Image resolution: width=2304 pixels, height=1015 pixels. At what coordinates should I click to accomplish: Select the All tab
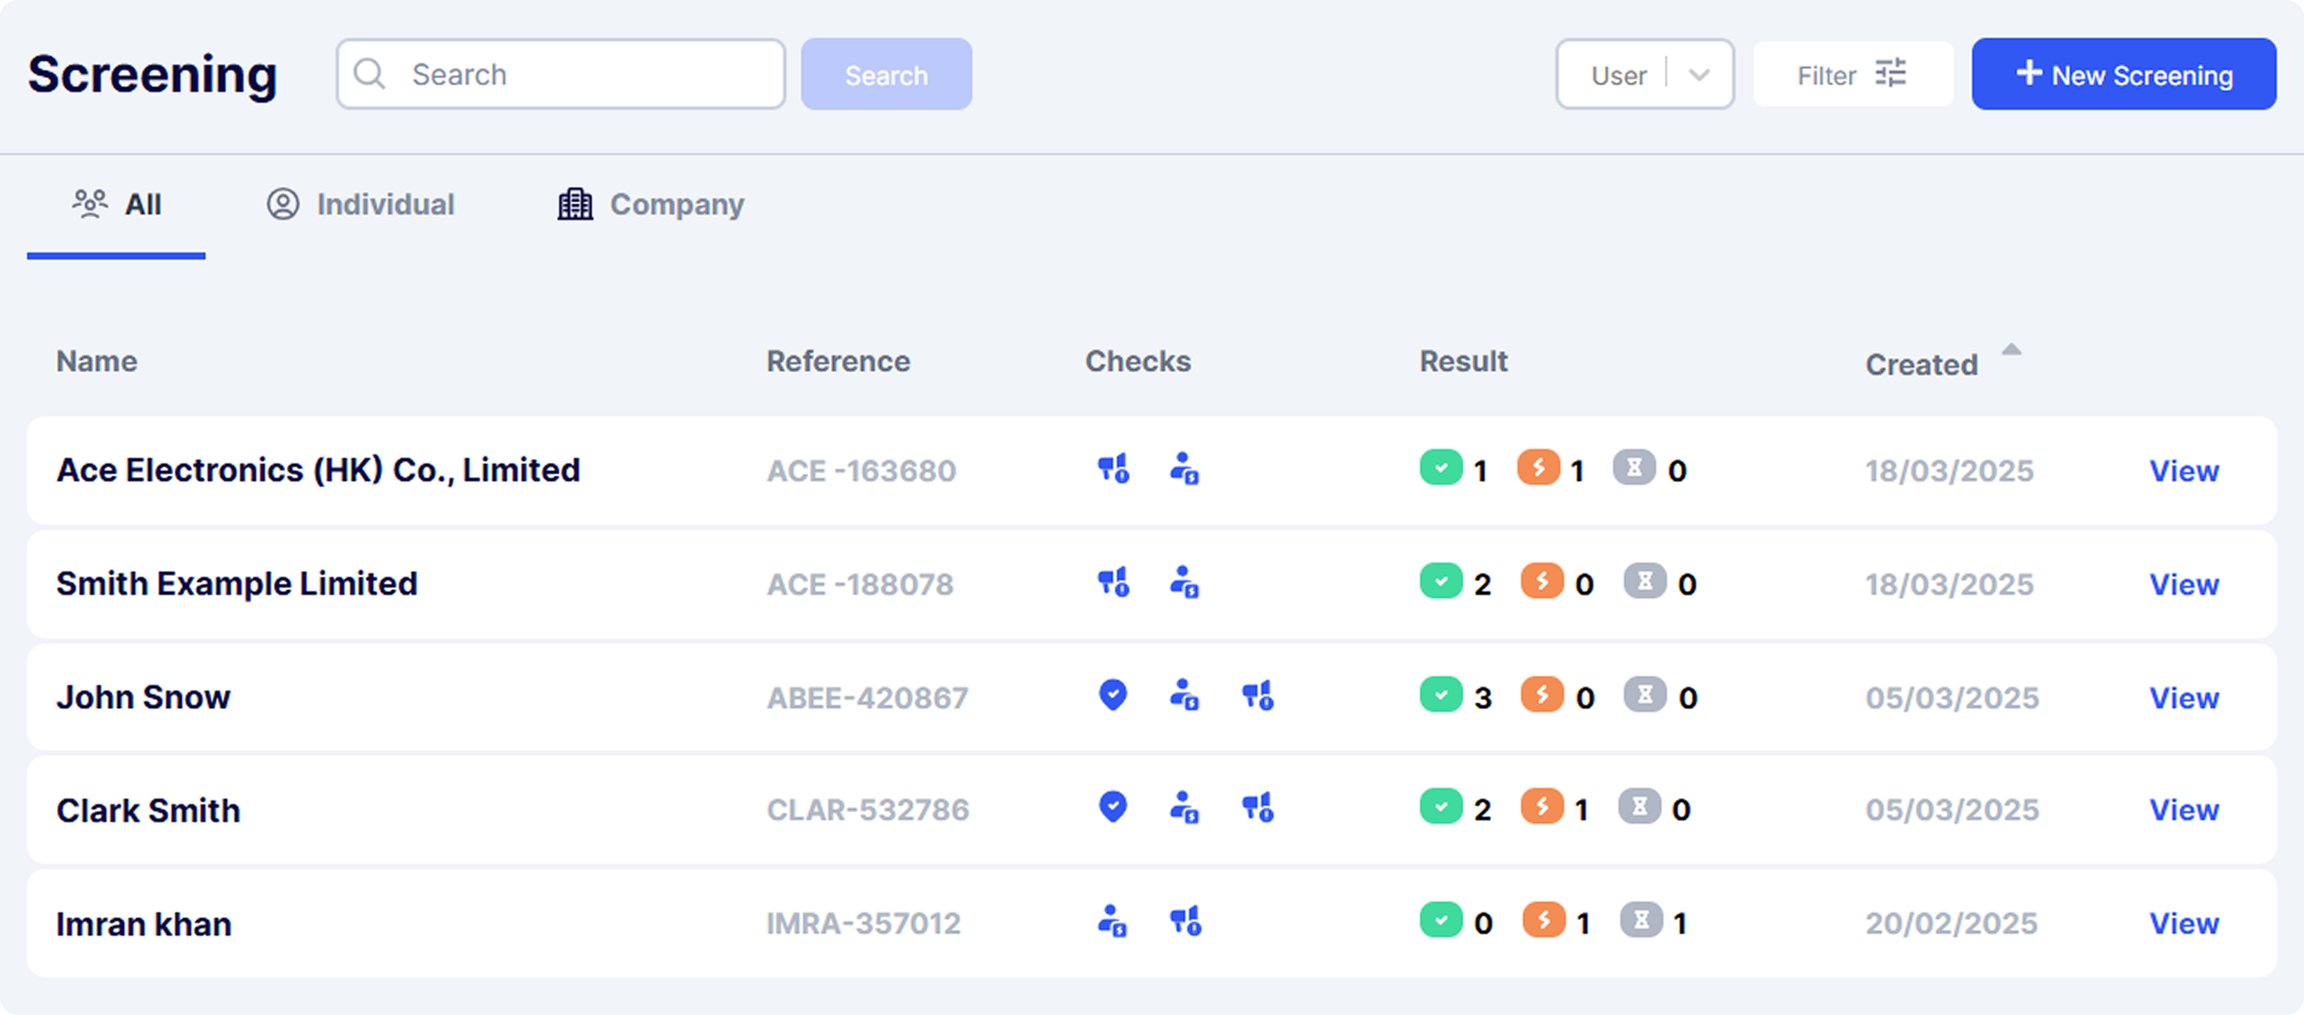(116, 204)
